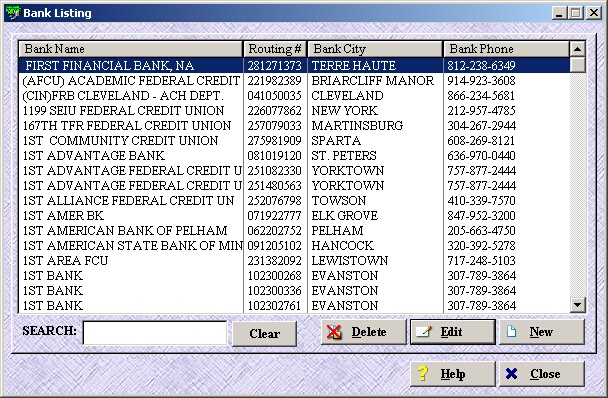Sort by Bank Phone column header
This screenshot has height=398, width=608.
[506, 49]
